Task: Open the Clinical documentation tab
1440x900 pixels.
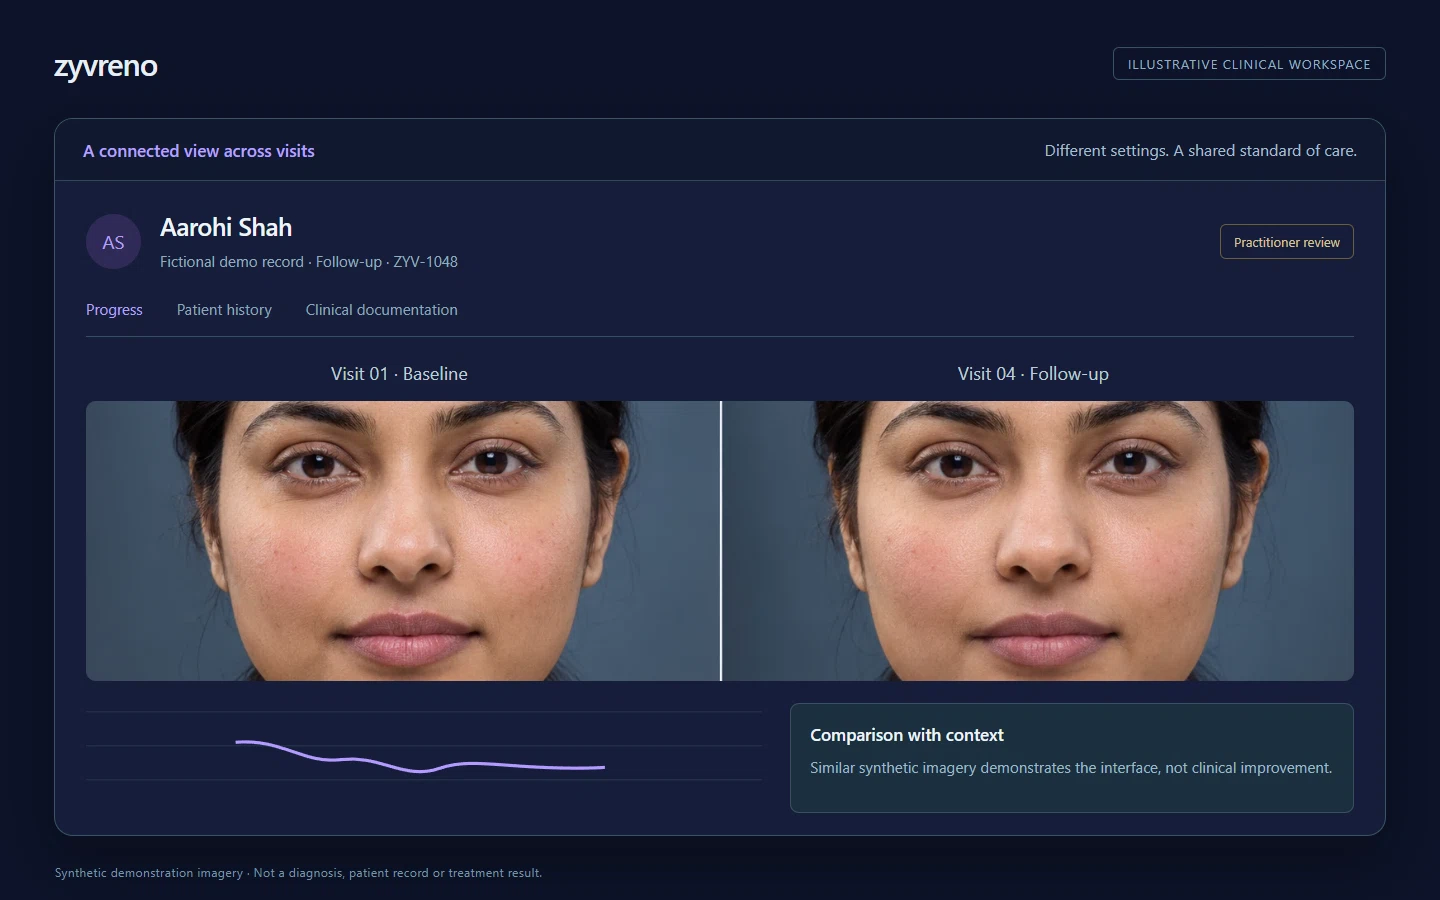Action: click(381, 310)
